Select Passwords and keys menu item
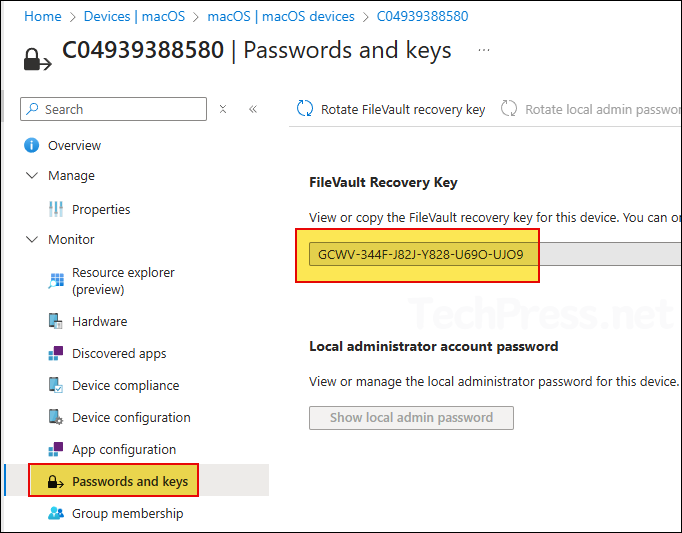 click(130, 482)
